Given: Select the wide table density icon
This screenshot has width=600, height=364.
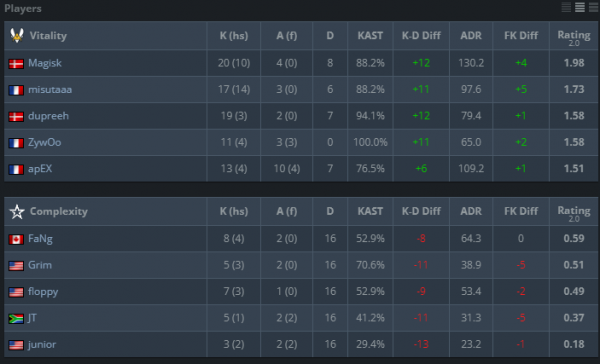Looking at the screenshot, I should (593, 7).
